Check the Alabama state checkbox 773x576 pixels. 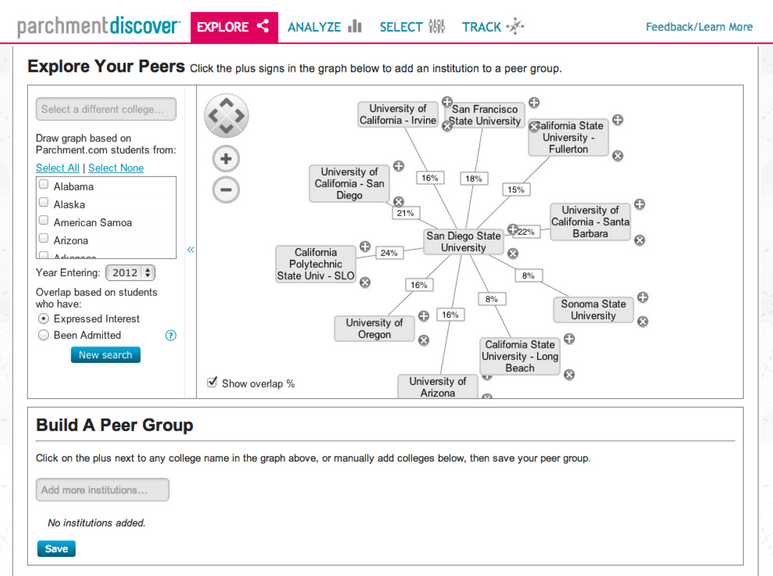click(43, 184)
